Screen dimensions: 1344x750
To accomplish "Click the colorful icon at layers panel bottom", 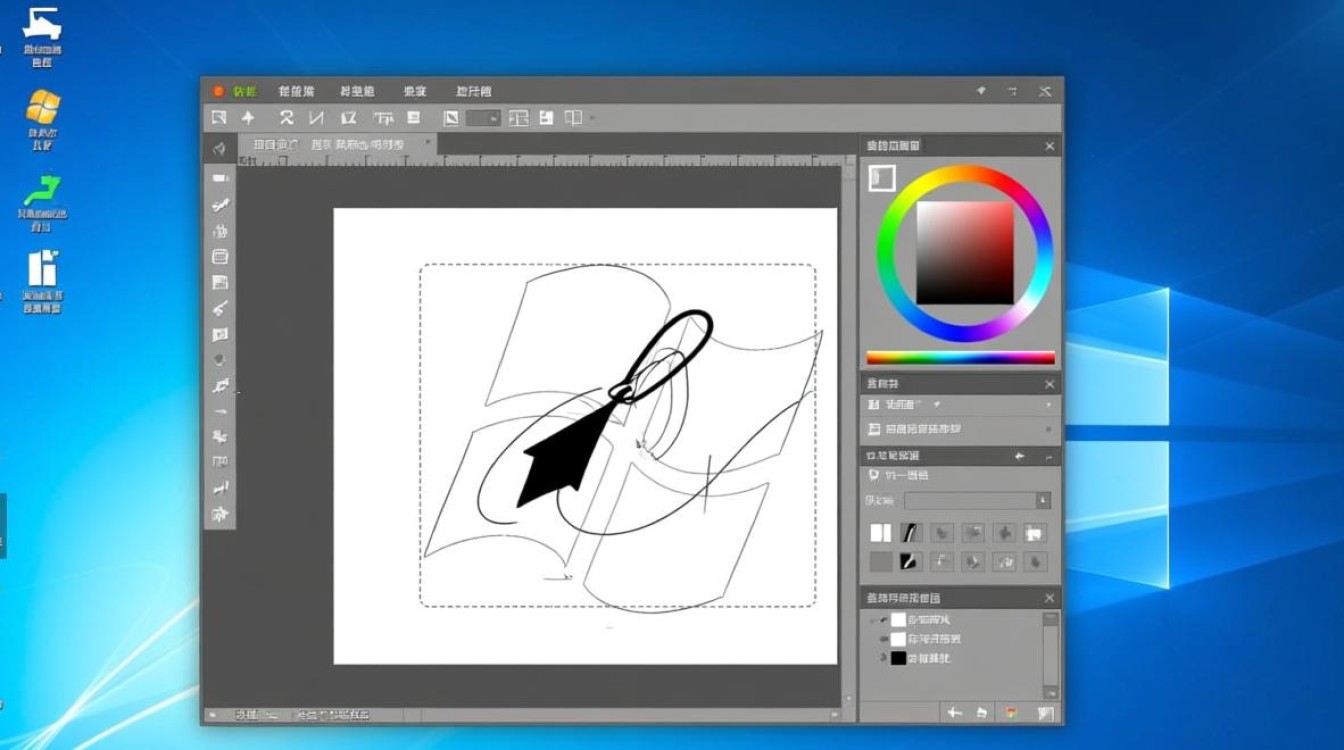I will 1011,712.
